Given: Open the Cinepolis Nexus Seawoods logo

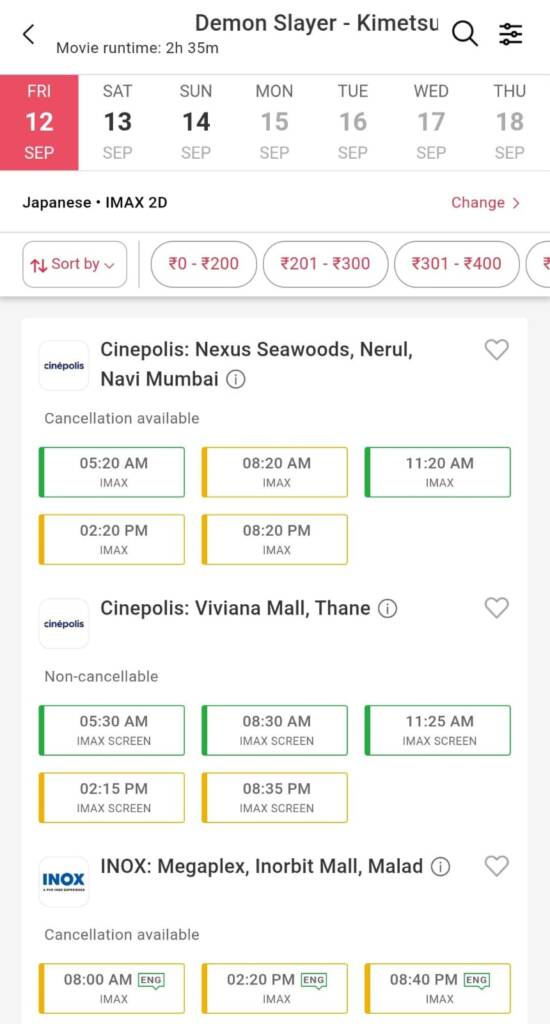Looking at the screenshot, I should 64,365.
